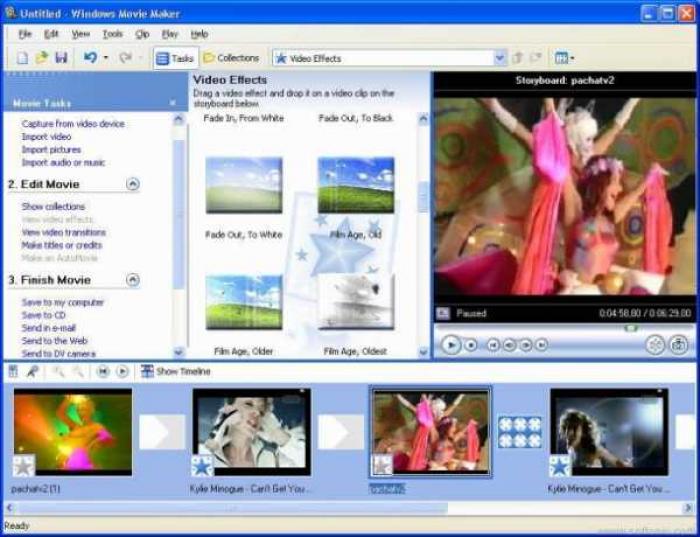
Task: Click the Save Project floppy disk icon
Action: pos(61,58)
